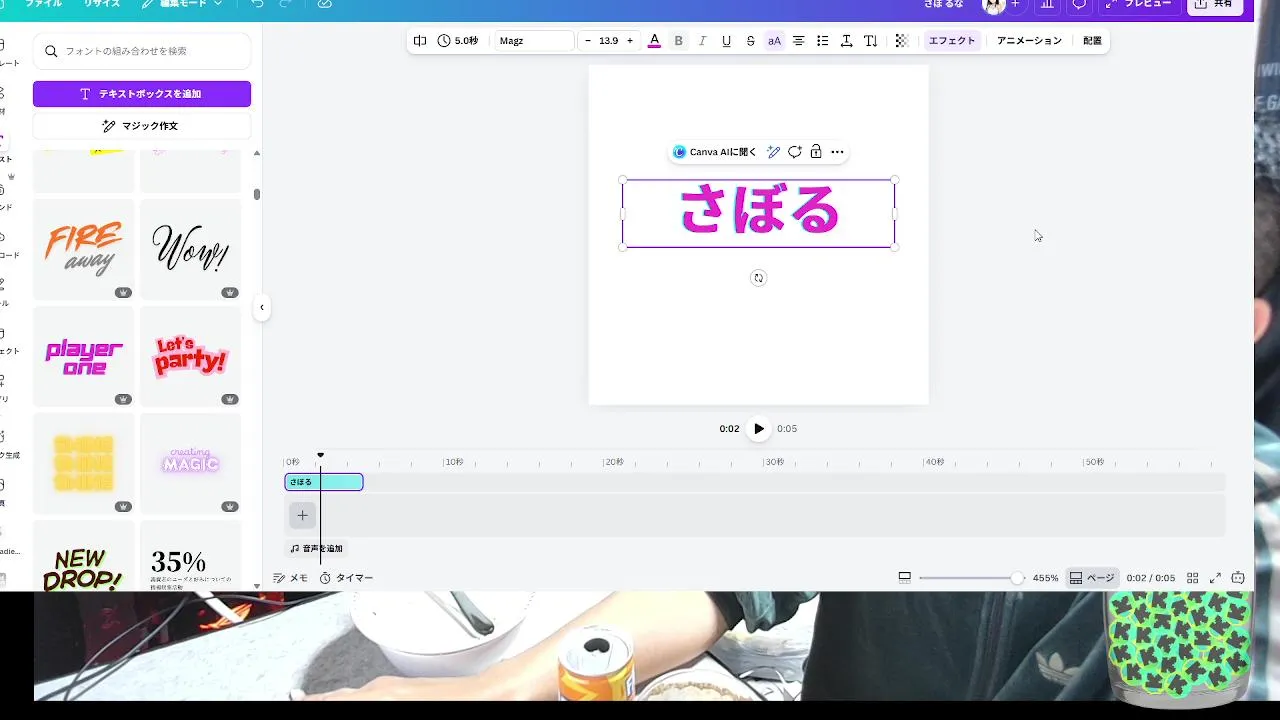
Task: Select the Let's party! text style
Action: tap(190, 356)
